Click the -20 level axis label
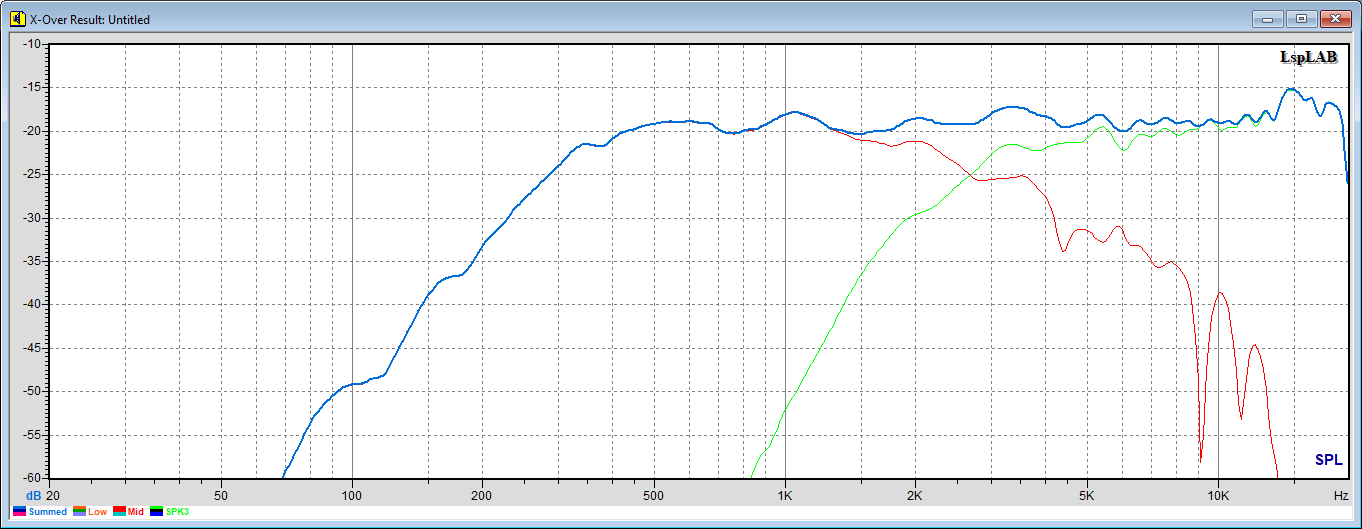Viewport: 1362px width, 529px height. pyautogui.click(x=32, y=131)
